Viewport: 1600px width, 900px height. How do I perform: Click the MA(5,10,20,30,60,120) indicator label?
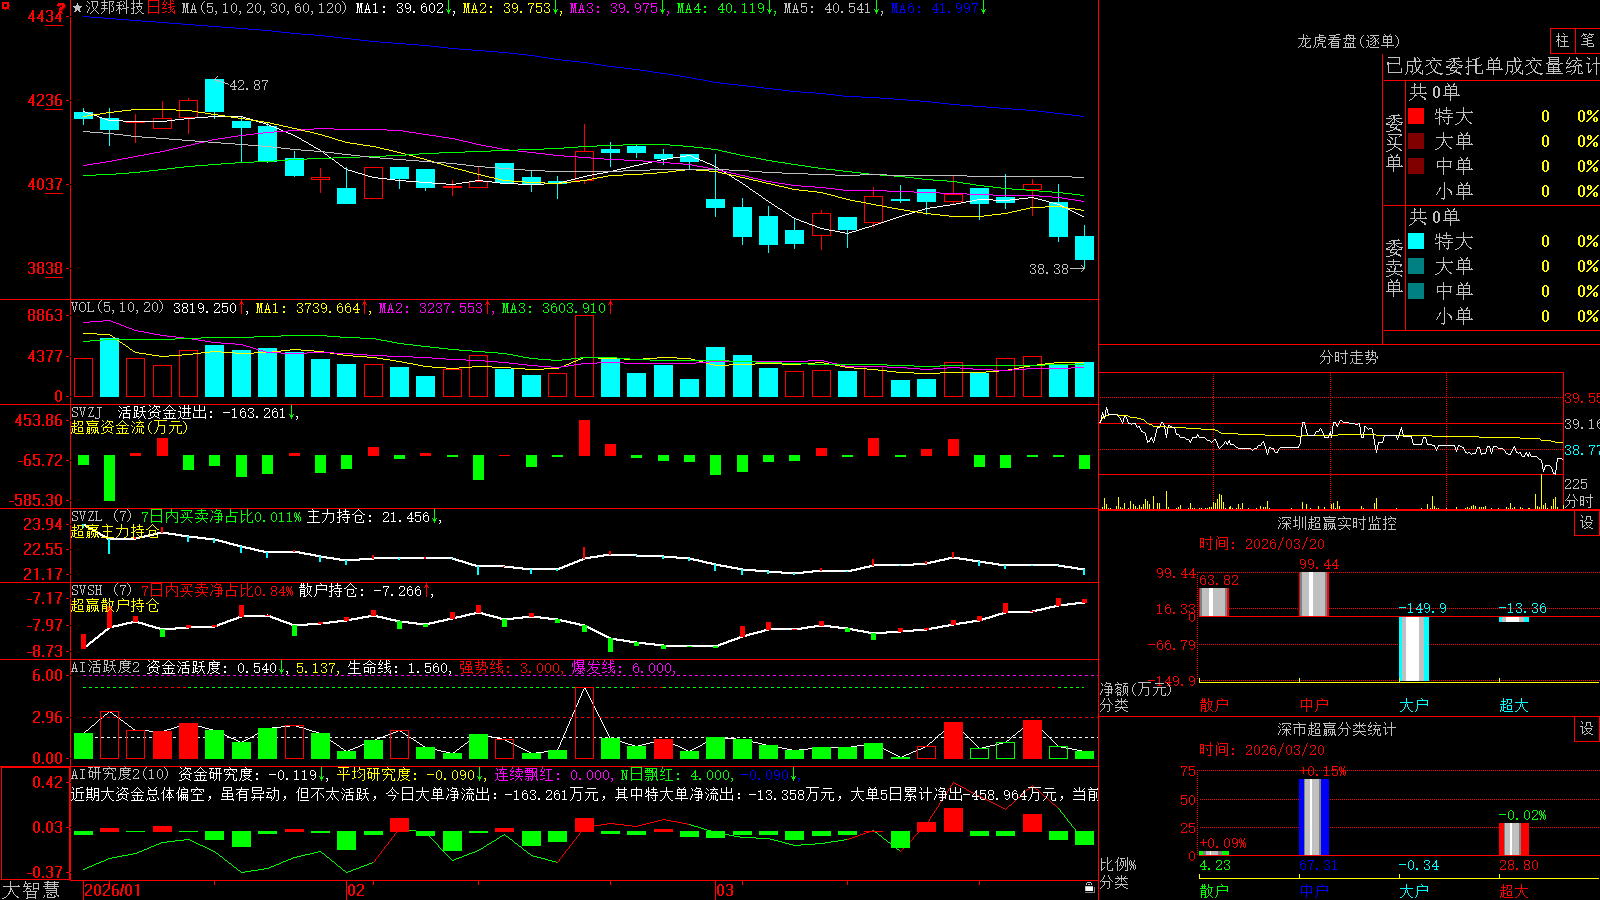coord(264,8)
